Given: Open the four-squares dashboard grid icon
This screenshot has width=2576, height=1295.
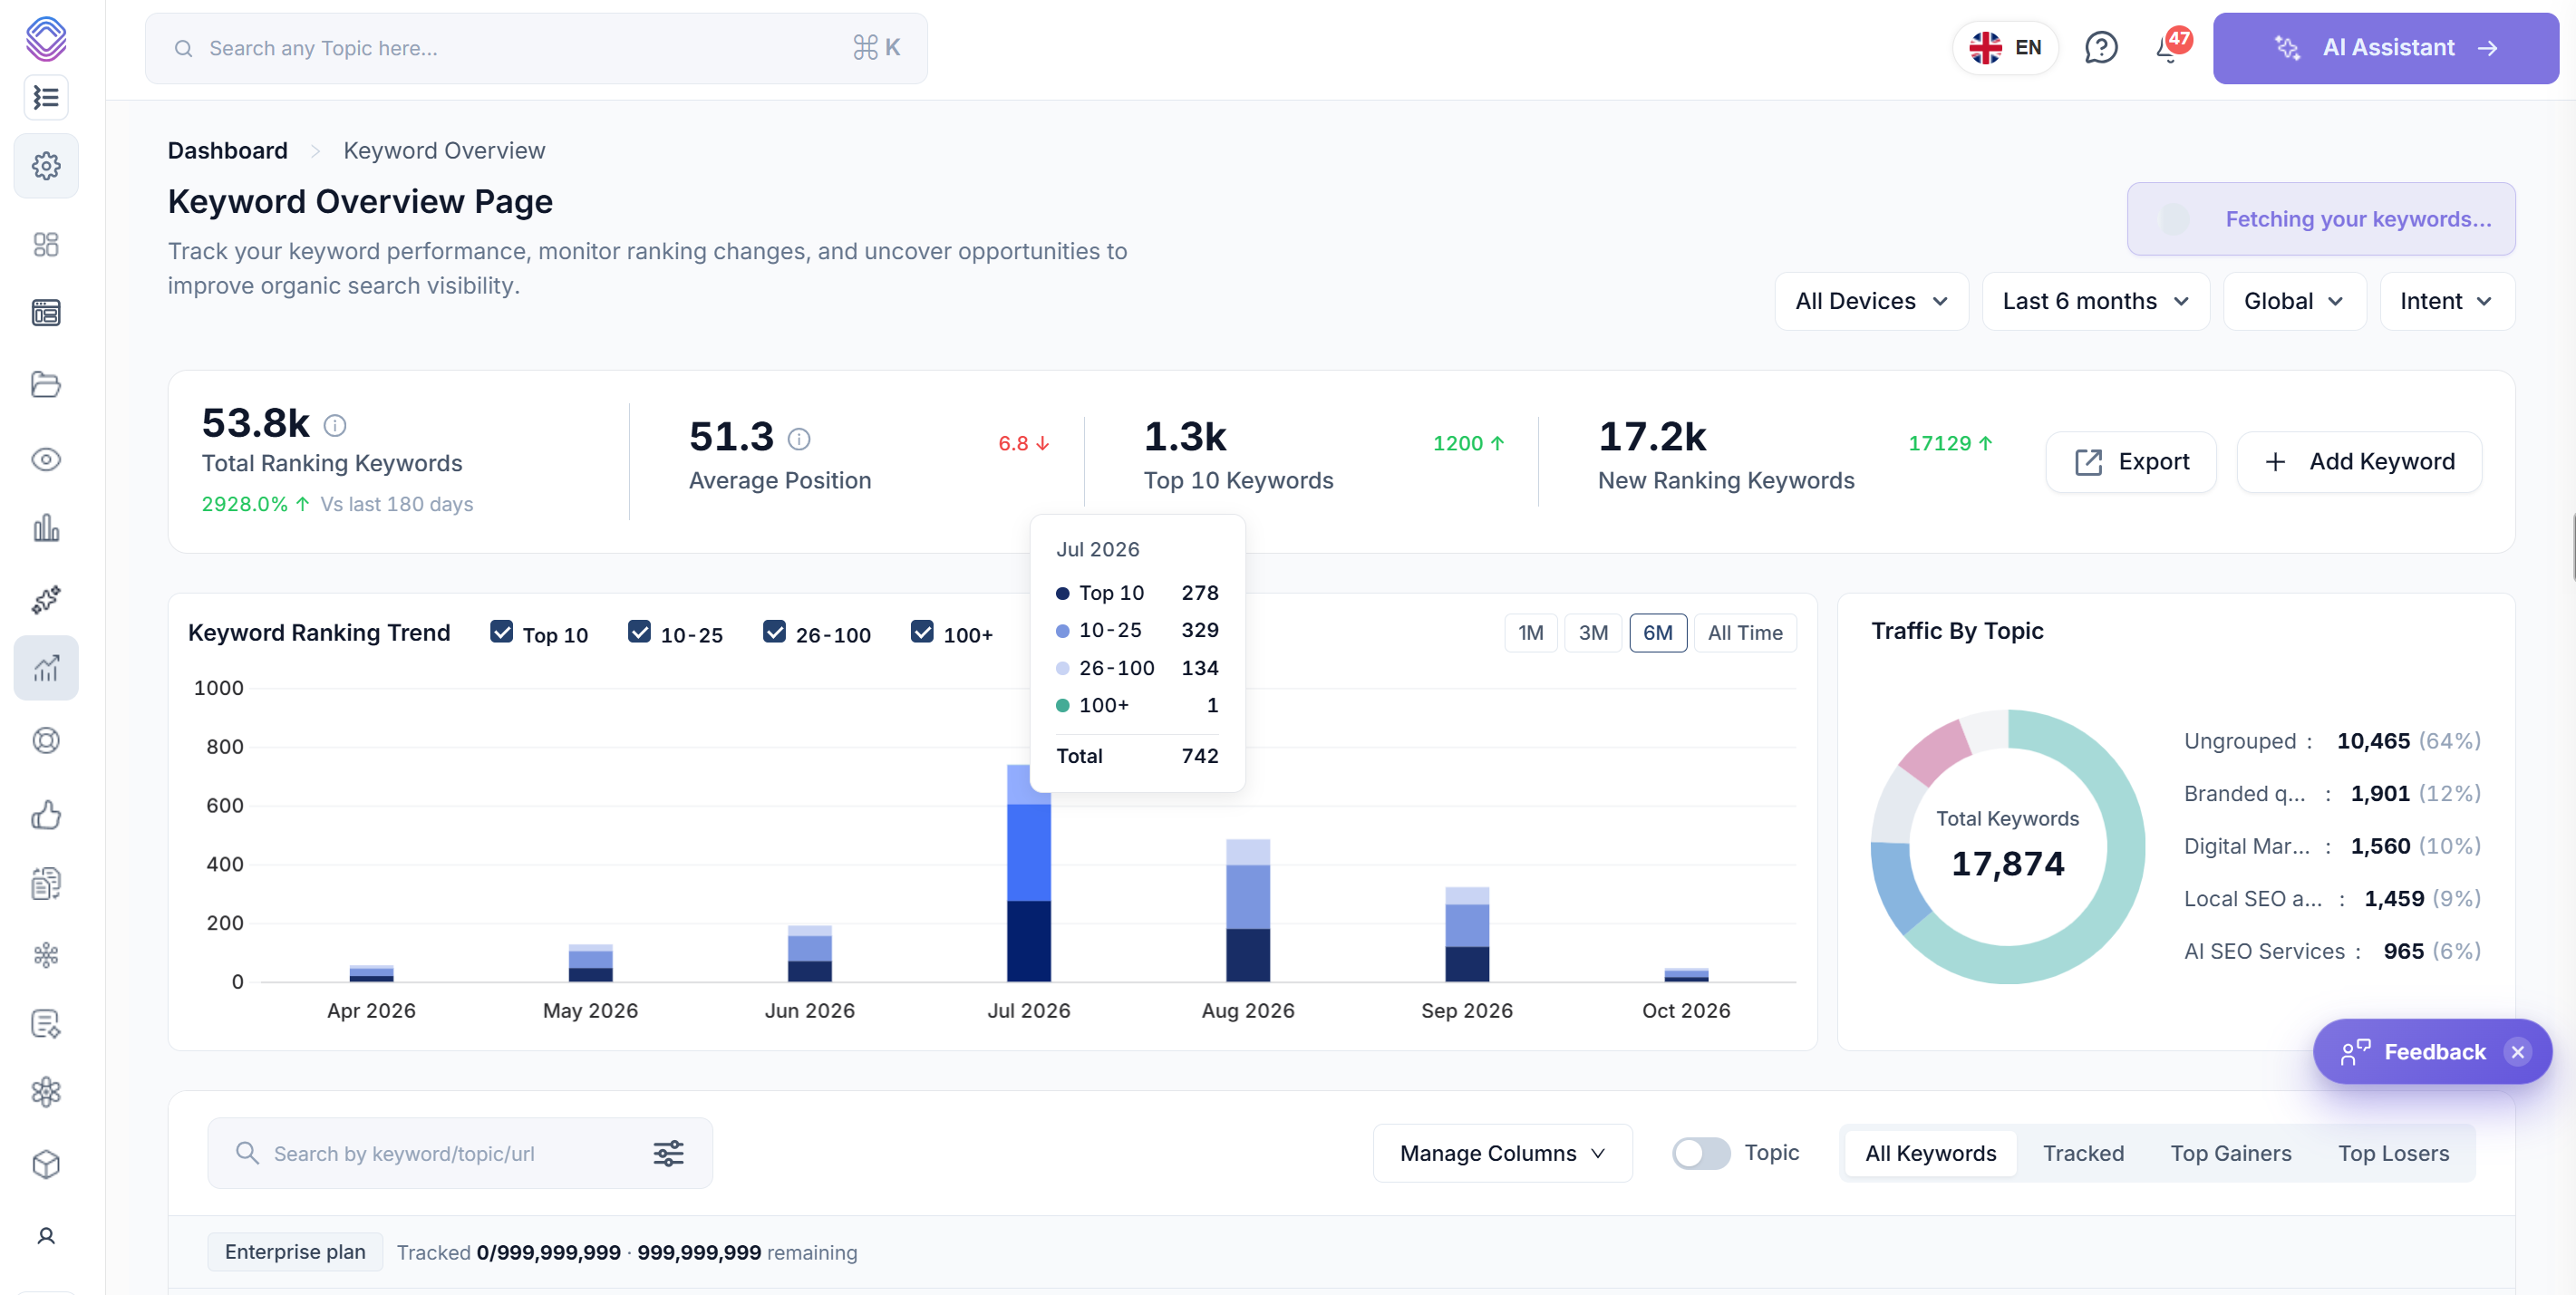Looking at the screenshot, I should pos(46,244).
